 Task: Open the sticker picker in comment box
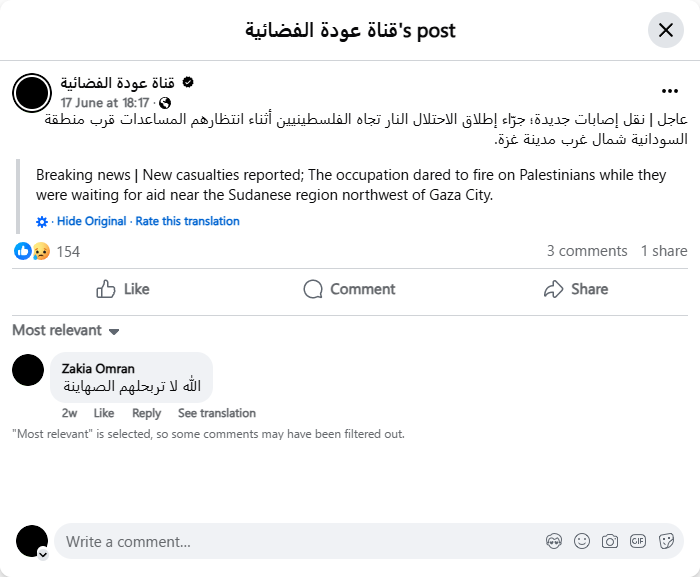coord(666,541)
